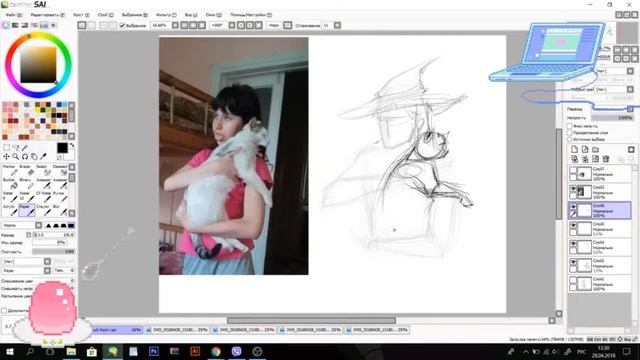Toggle the swatches panel icon
The image size is (640, 360).
click(44, 25)
